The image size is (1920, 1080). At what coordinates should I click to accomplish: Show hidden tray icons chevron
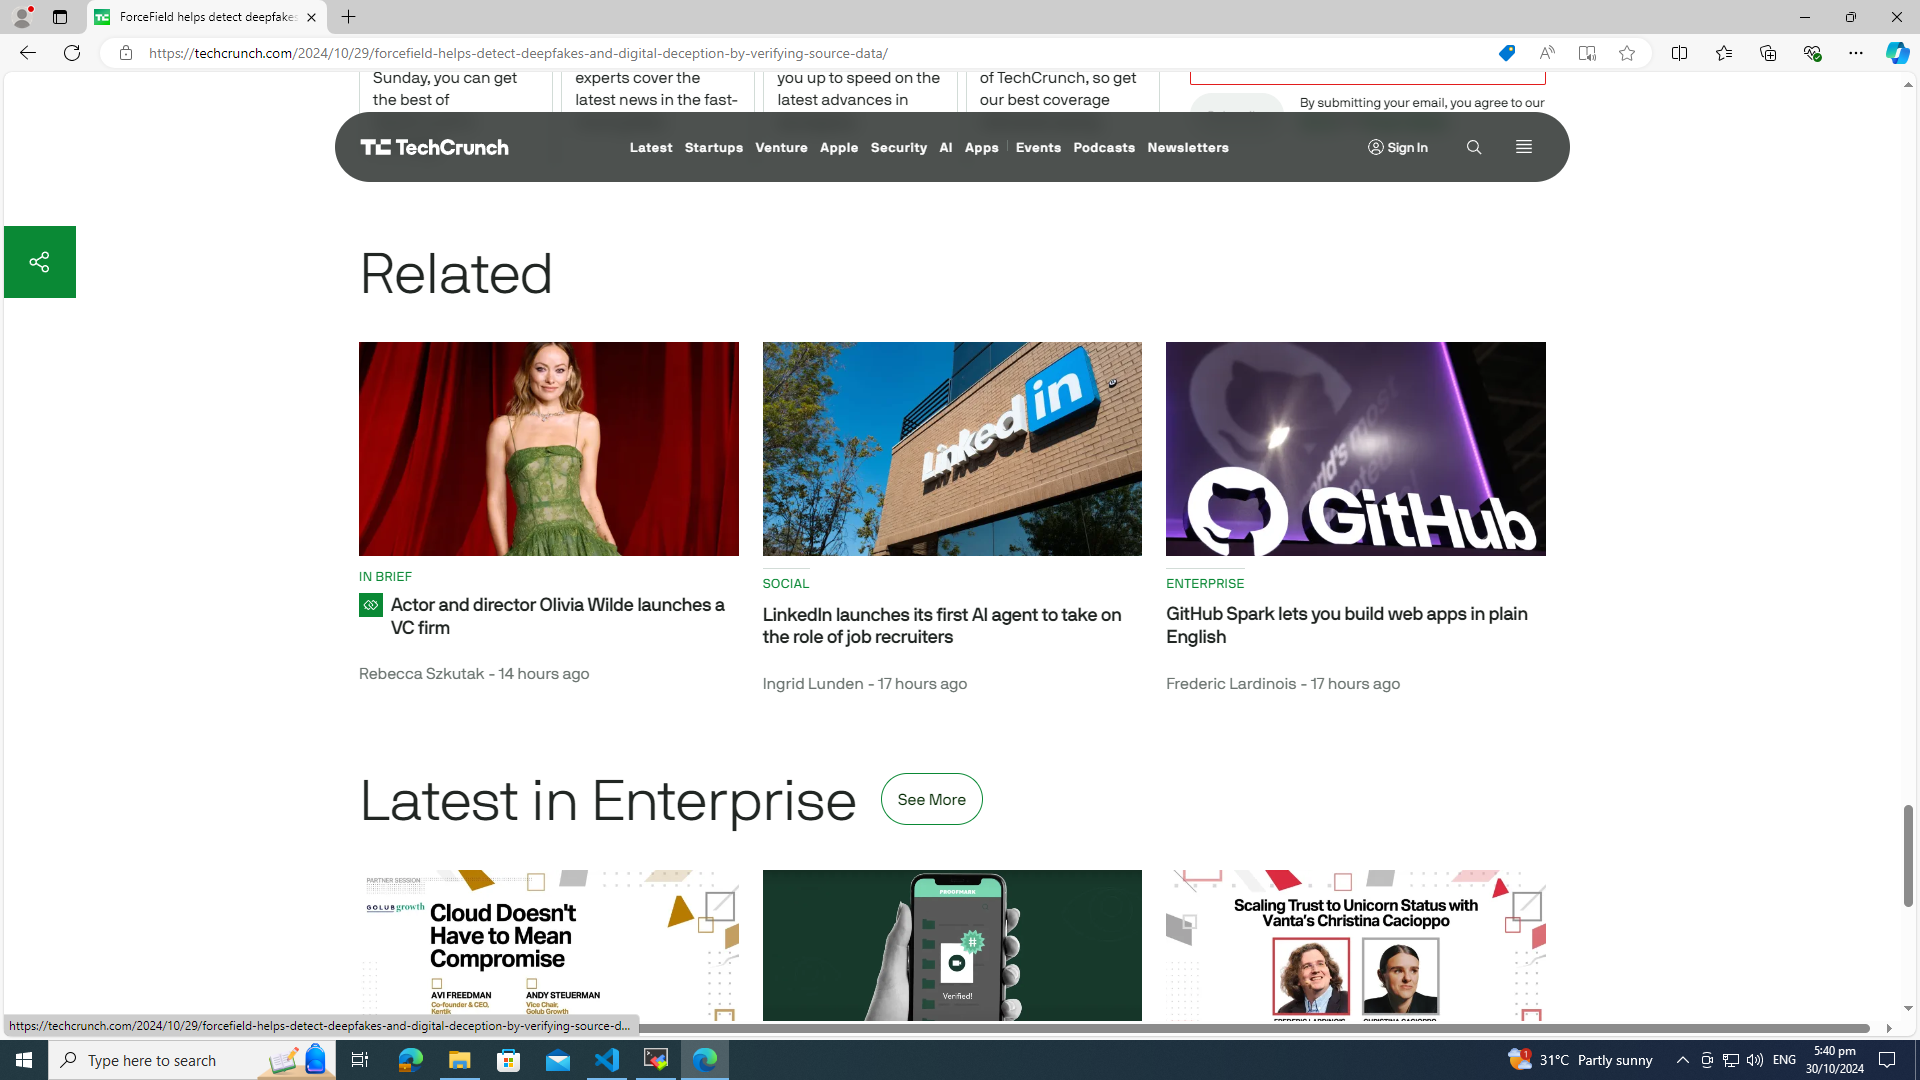[1682, 1060]
